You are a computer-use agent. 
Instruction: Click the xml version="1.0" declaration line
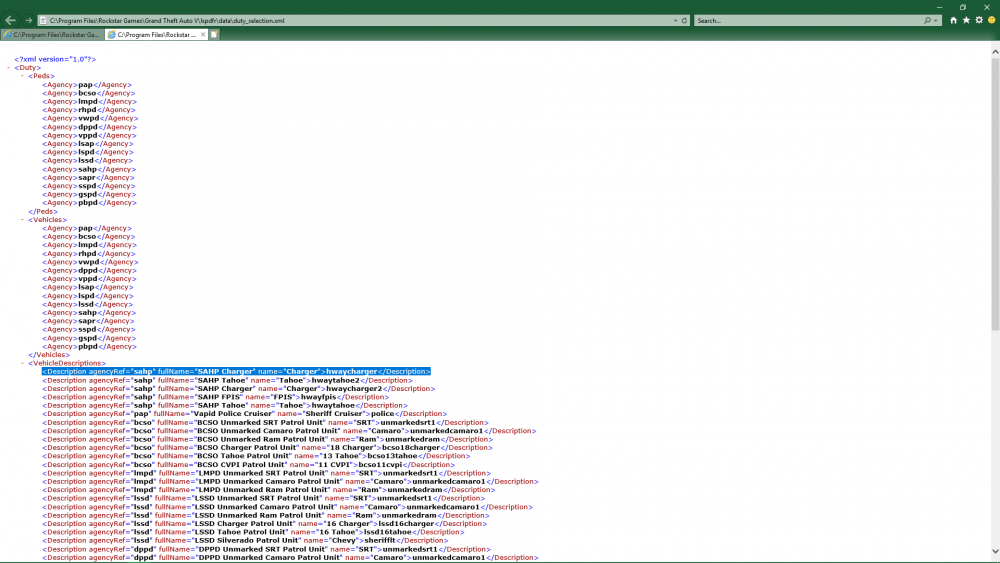tap(55, 59)
